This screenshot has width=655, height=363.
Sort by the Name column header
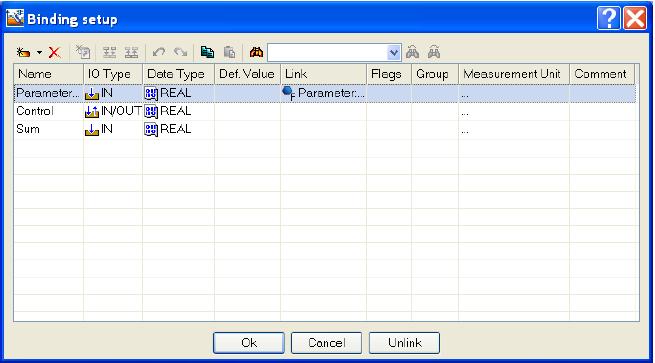pos(48,74)
